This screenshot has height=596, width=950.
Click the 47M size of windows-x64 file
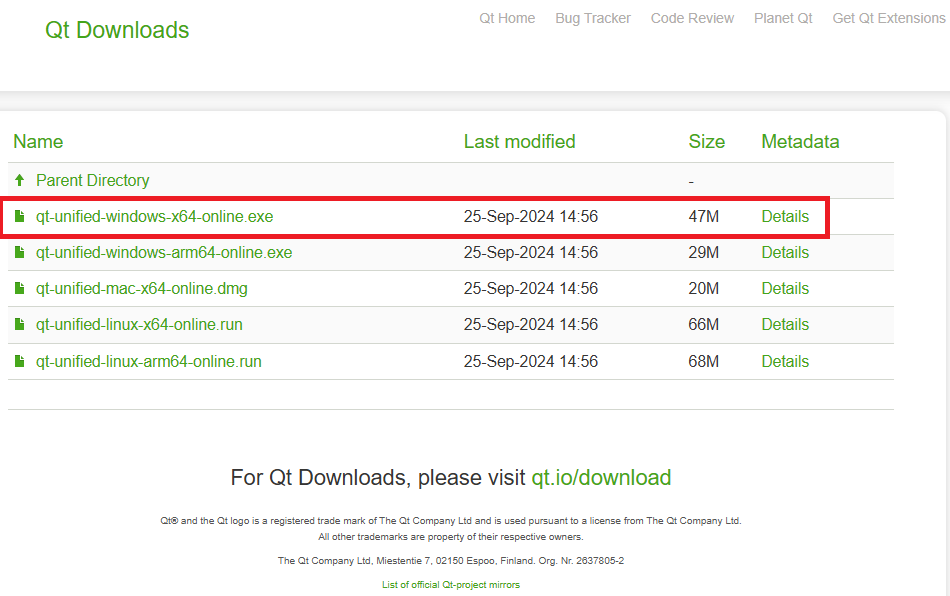click(x=703, y=217)
